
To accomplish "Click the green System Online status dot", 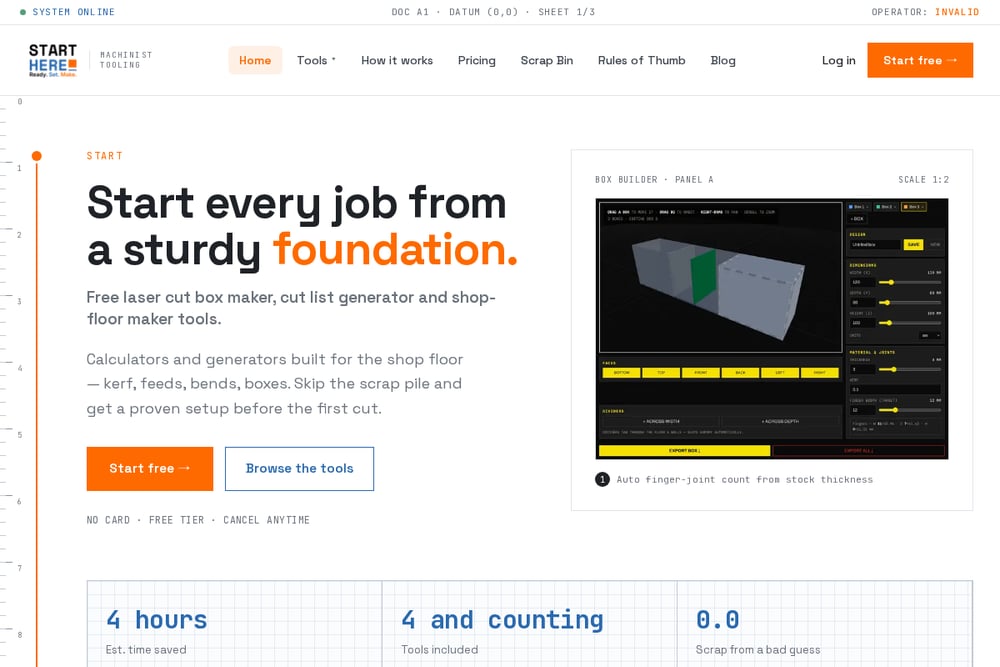I will [x=23, y=12].
